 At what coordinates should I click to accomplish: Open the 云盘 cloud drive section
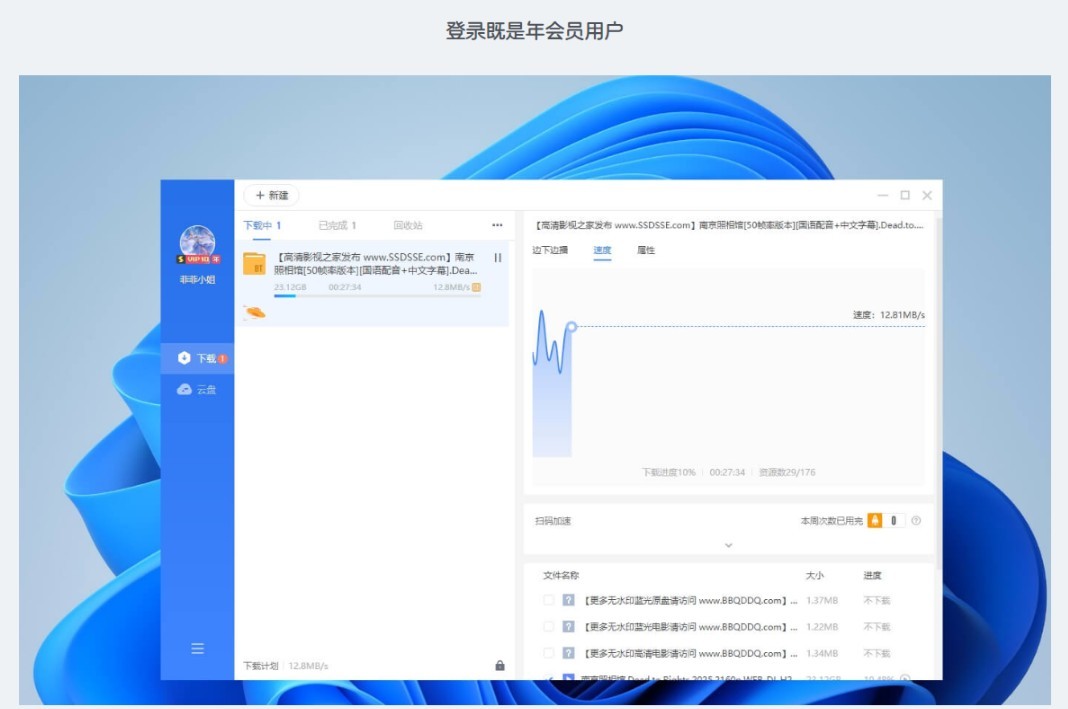click(x=197, y=390)
